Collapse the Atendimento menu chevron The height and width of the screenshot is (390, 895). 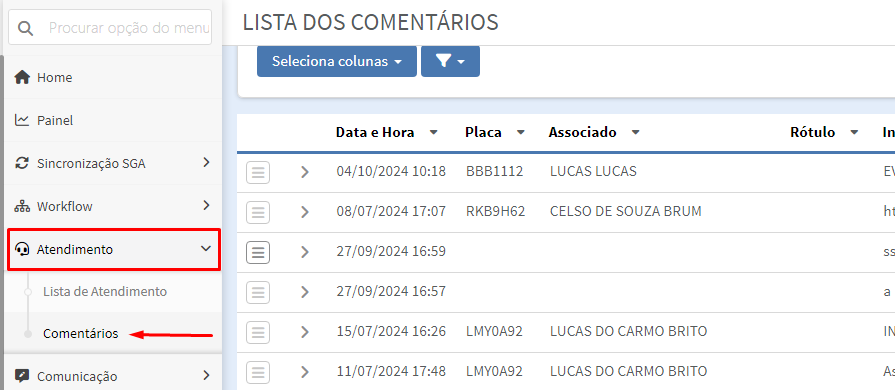point(206,248)
